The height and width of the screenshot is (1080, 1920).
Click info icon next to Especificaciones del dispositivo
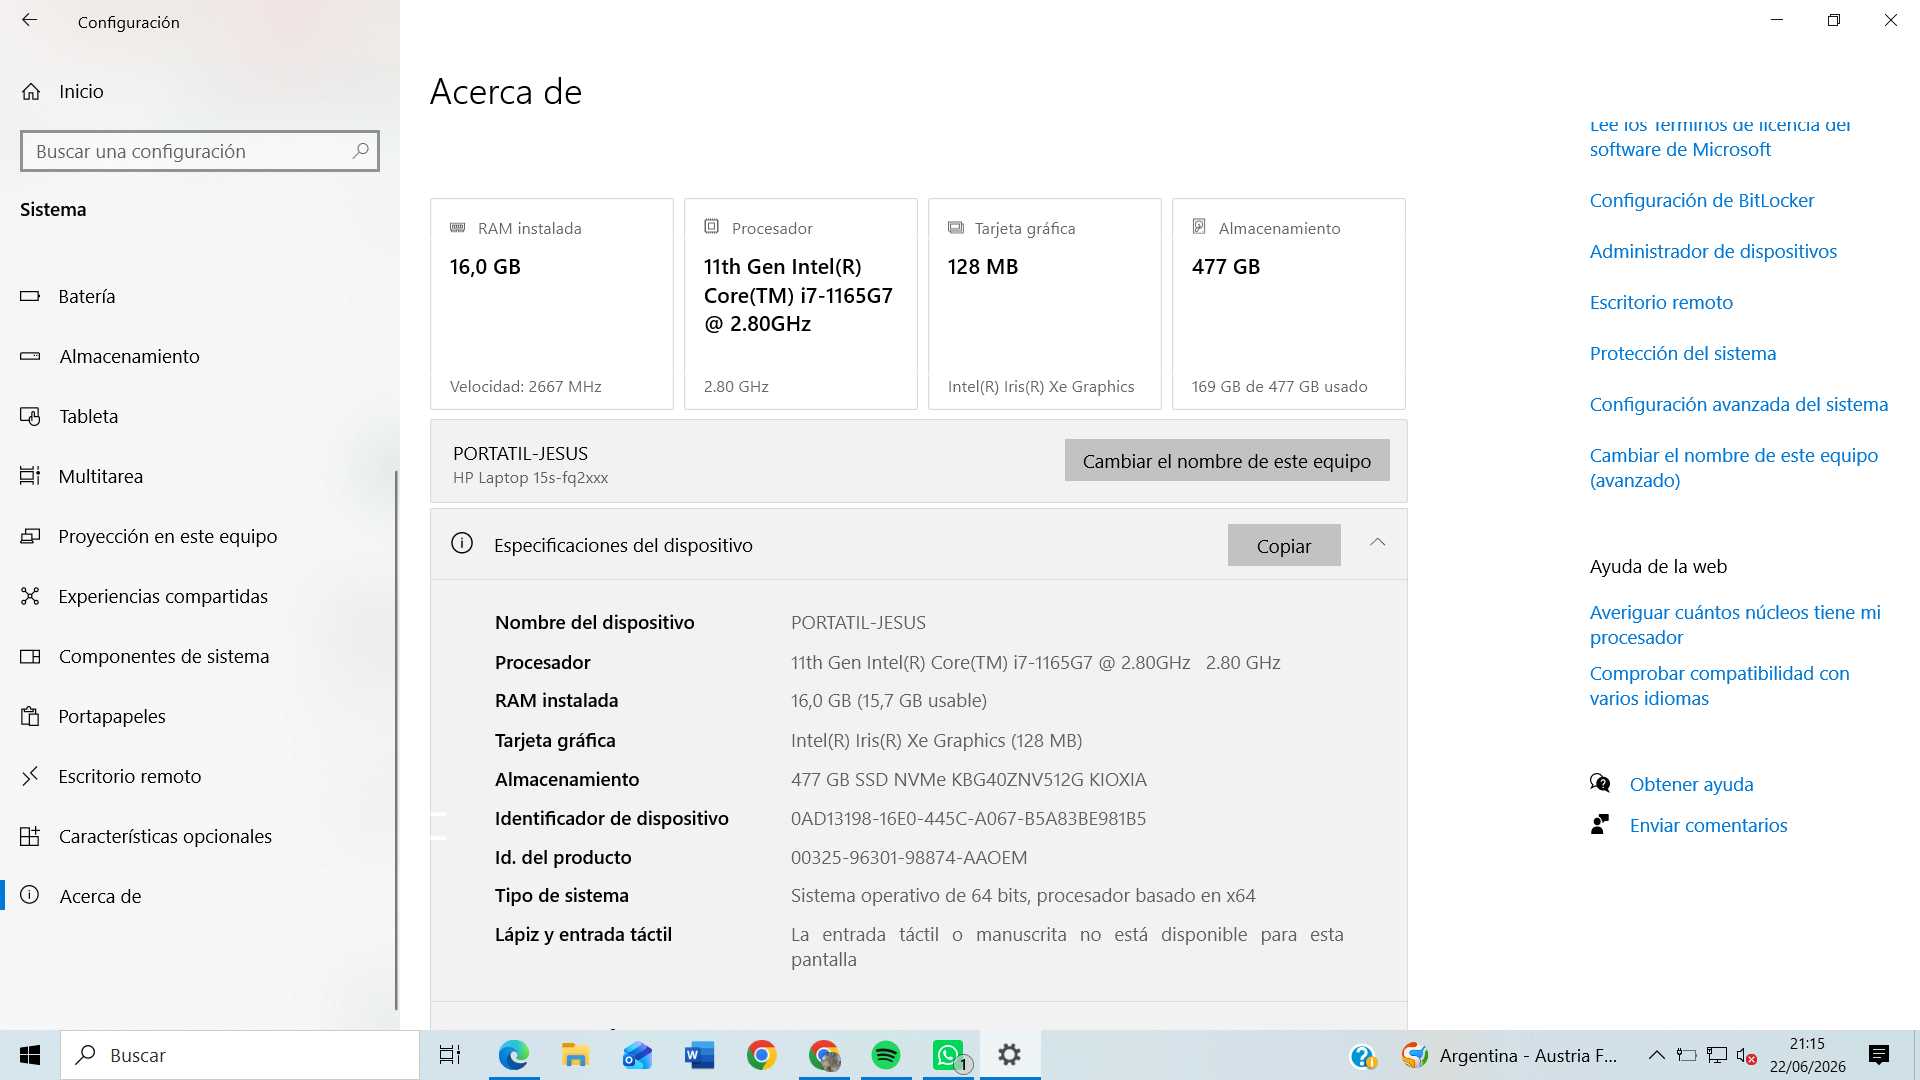462,543
